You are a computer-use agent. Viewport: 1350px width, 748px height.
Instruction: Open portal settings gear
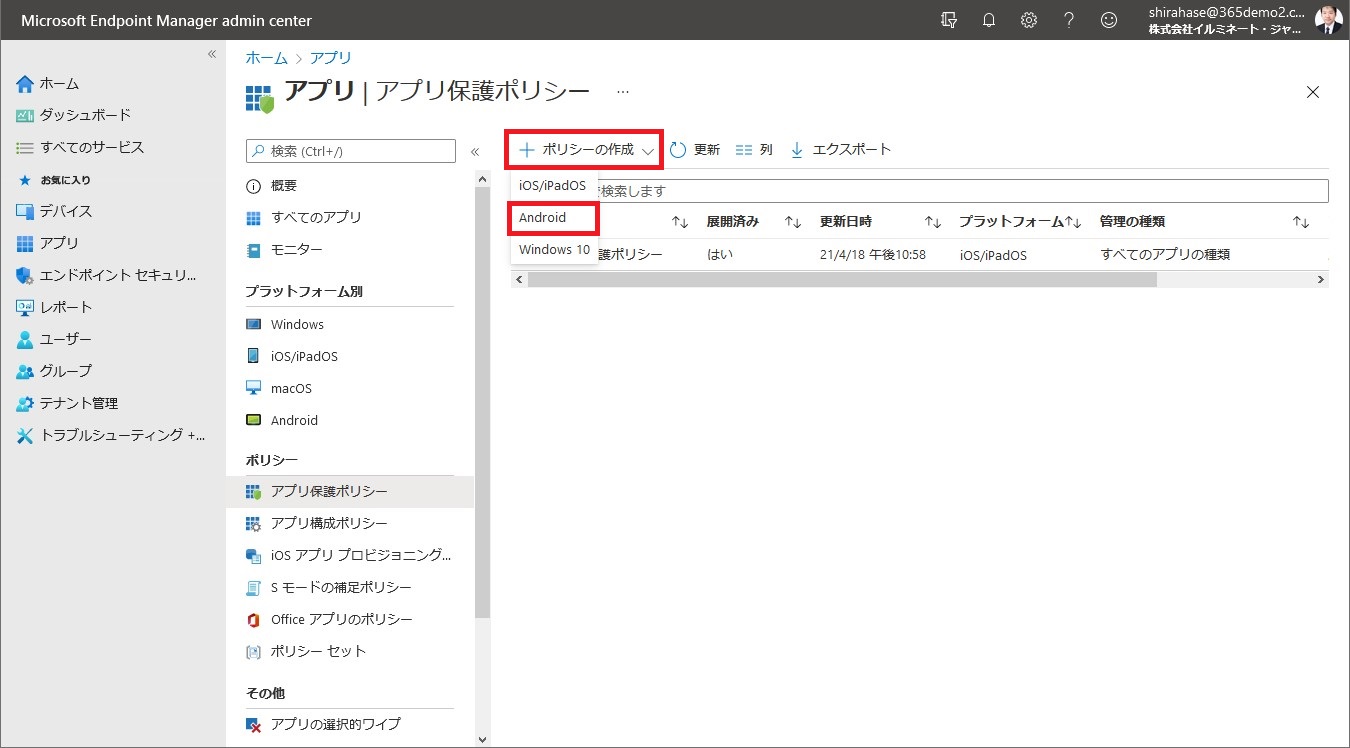coord(1028,20)
